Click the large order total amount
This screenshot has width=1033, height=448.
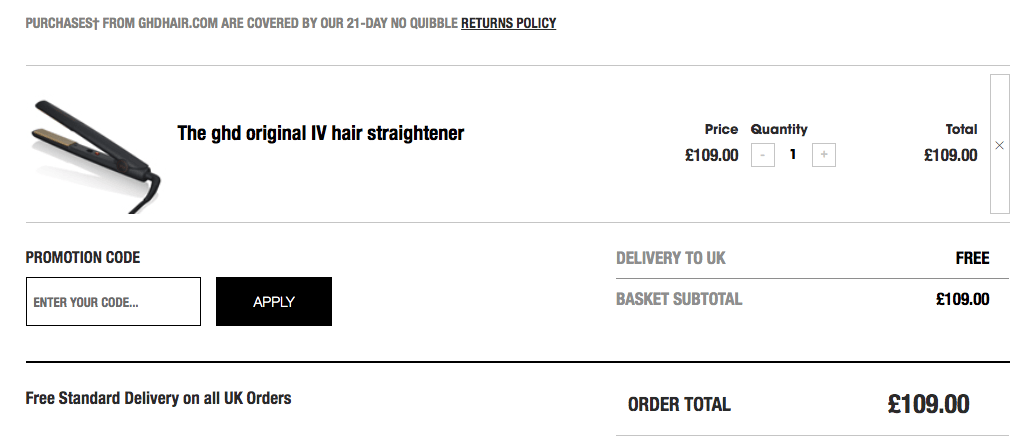point(928,404)
